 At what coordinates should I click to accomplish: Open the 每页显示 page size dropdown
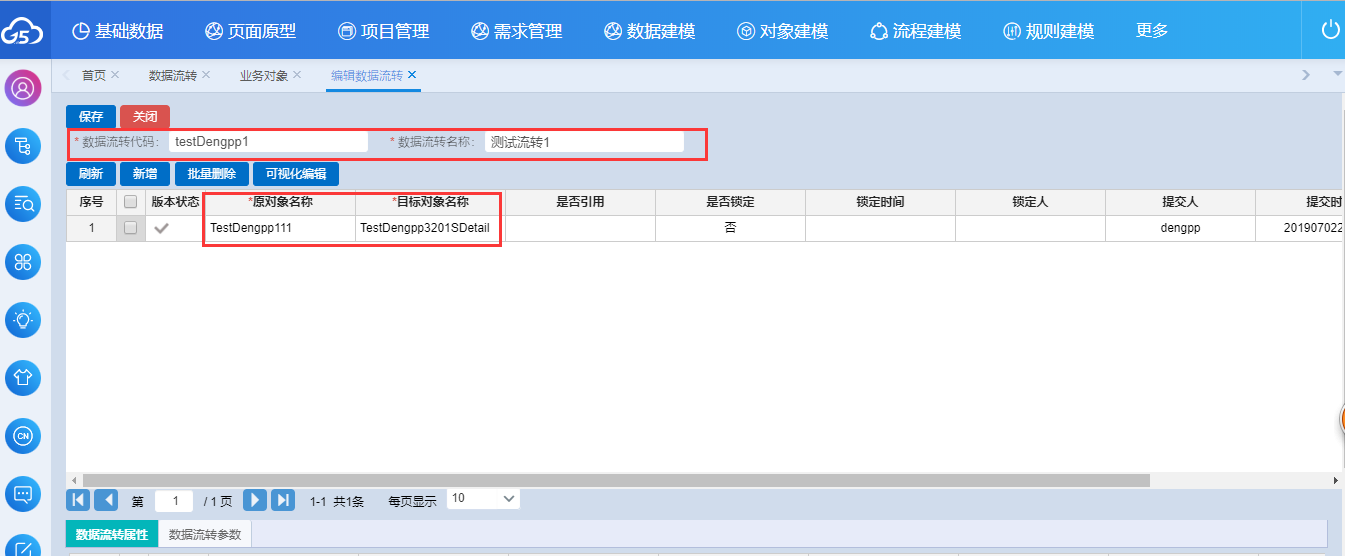point(483,499)
